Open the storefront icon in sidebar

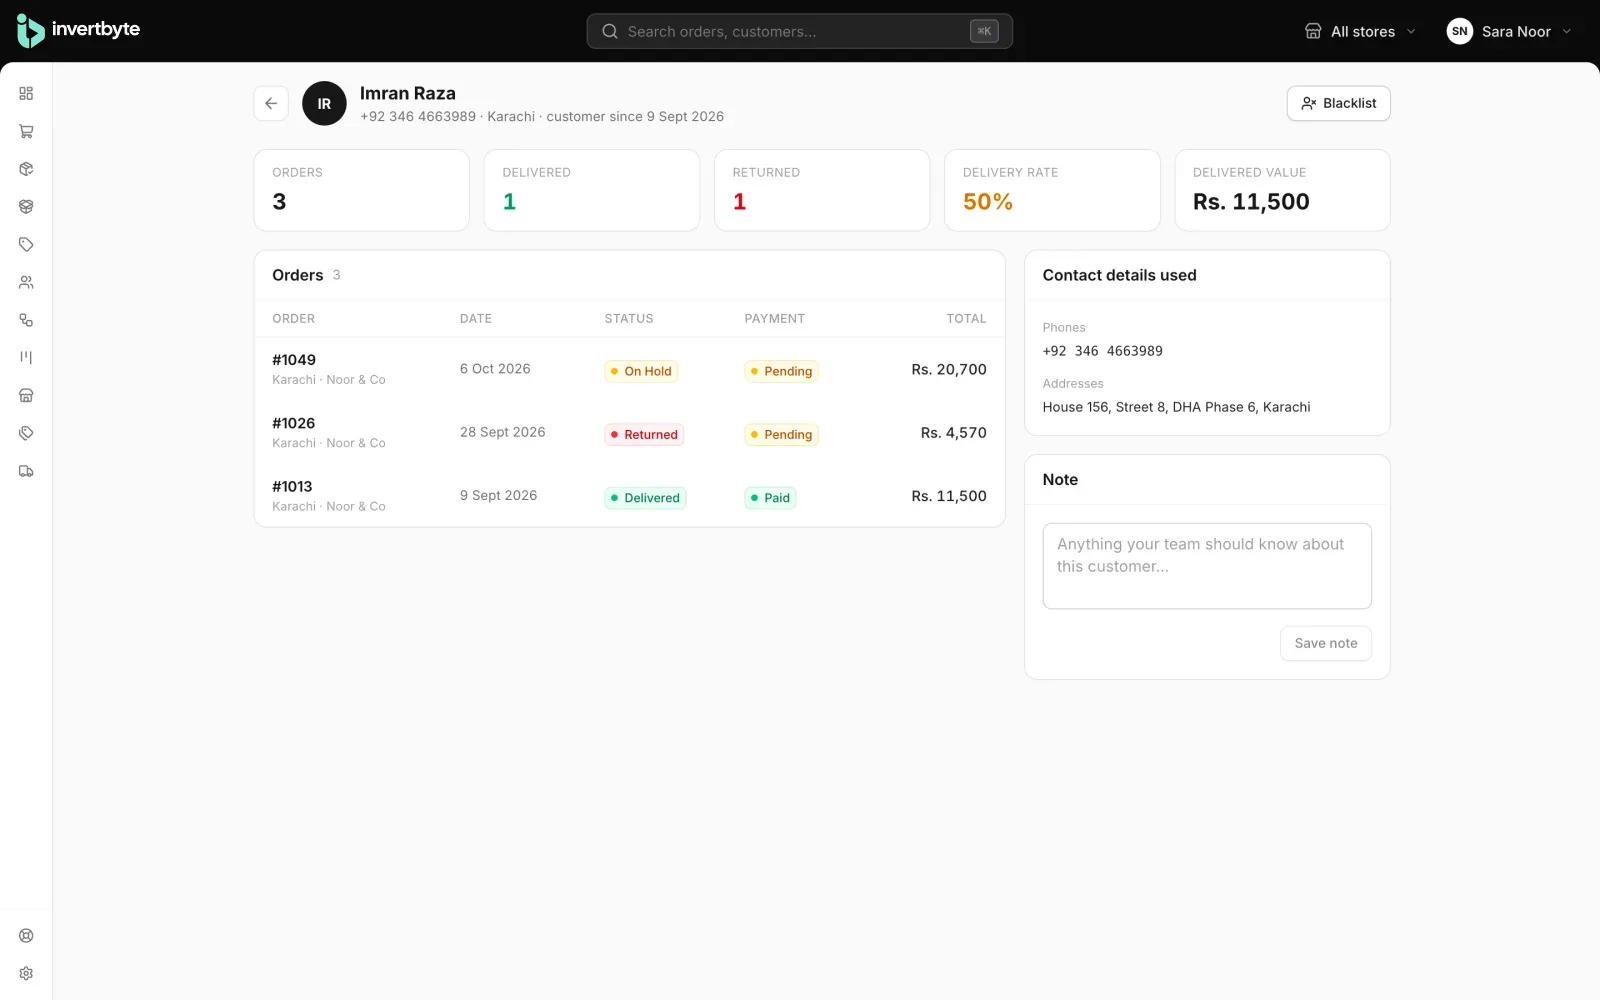[x=26, y=395]
